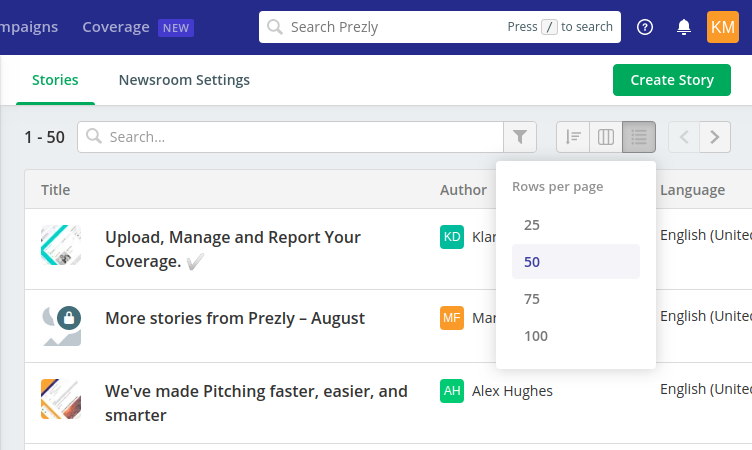The height and width of the screenshot is (450, 752).
Task: Click the 1 - 50 range label
Action: 45,137
